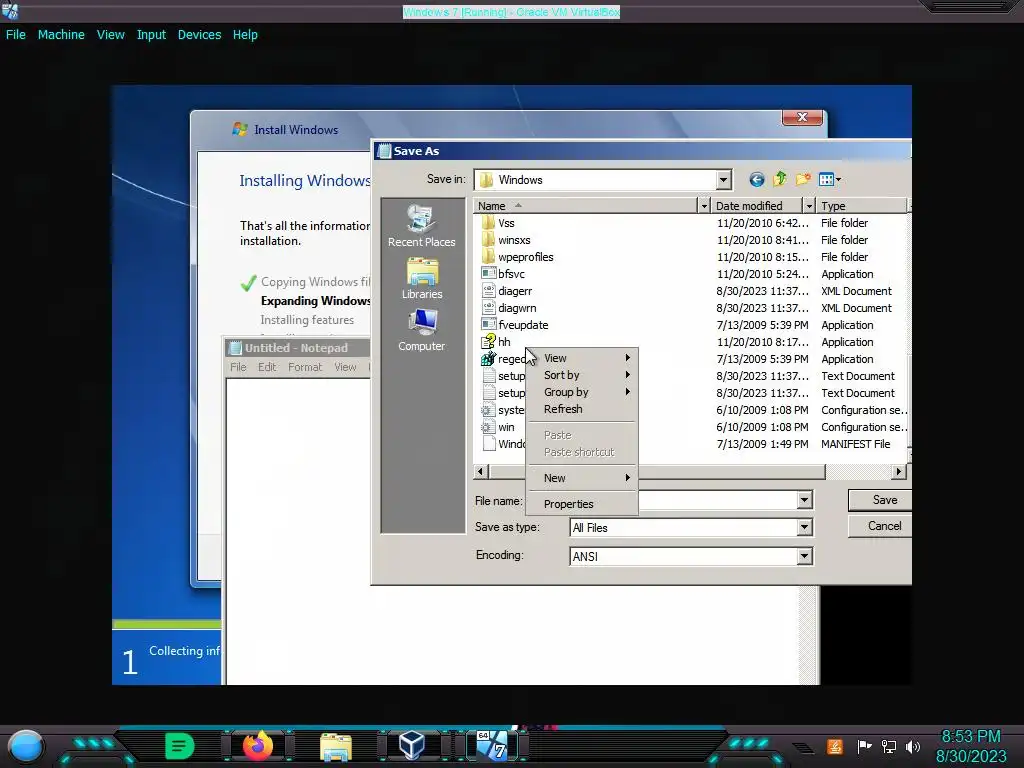Open Firefox from the taskbar
The height and width of the screenshot is (768, 1024).
click(x=257, y=745)
